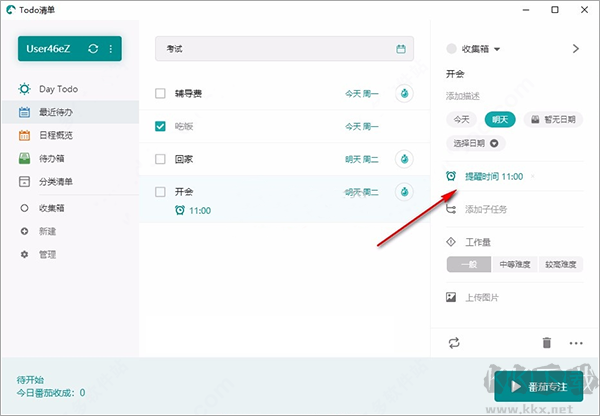Click 今日番茄收成: 0 status text

[x=51, y=393]
